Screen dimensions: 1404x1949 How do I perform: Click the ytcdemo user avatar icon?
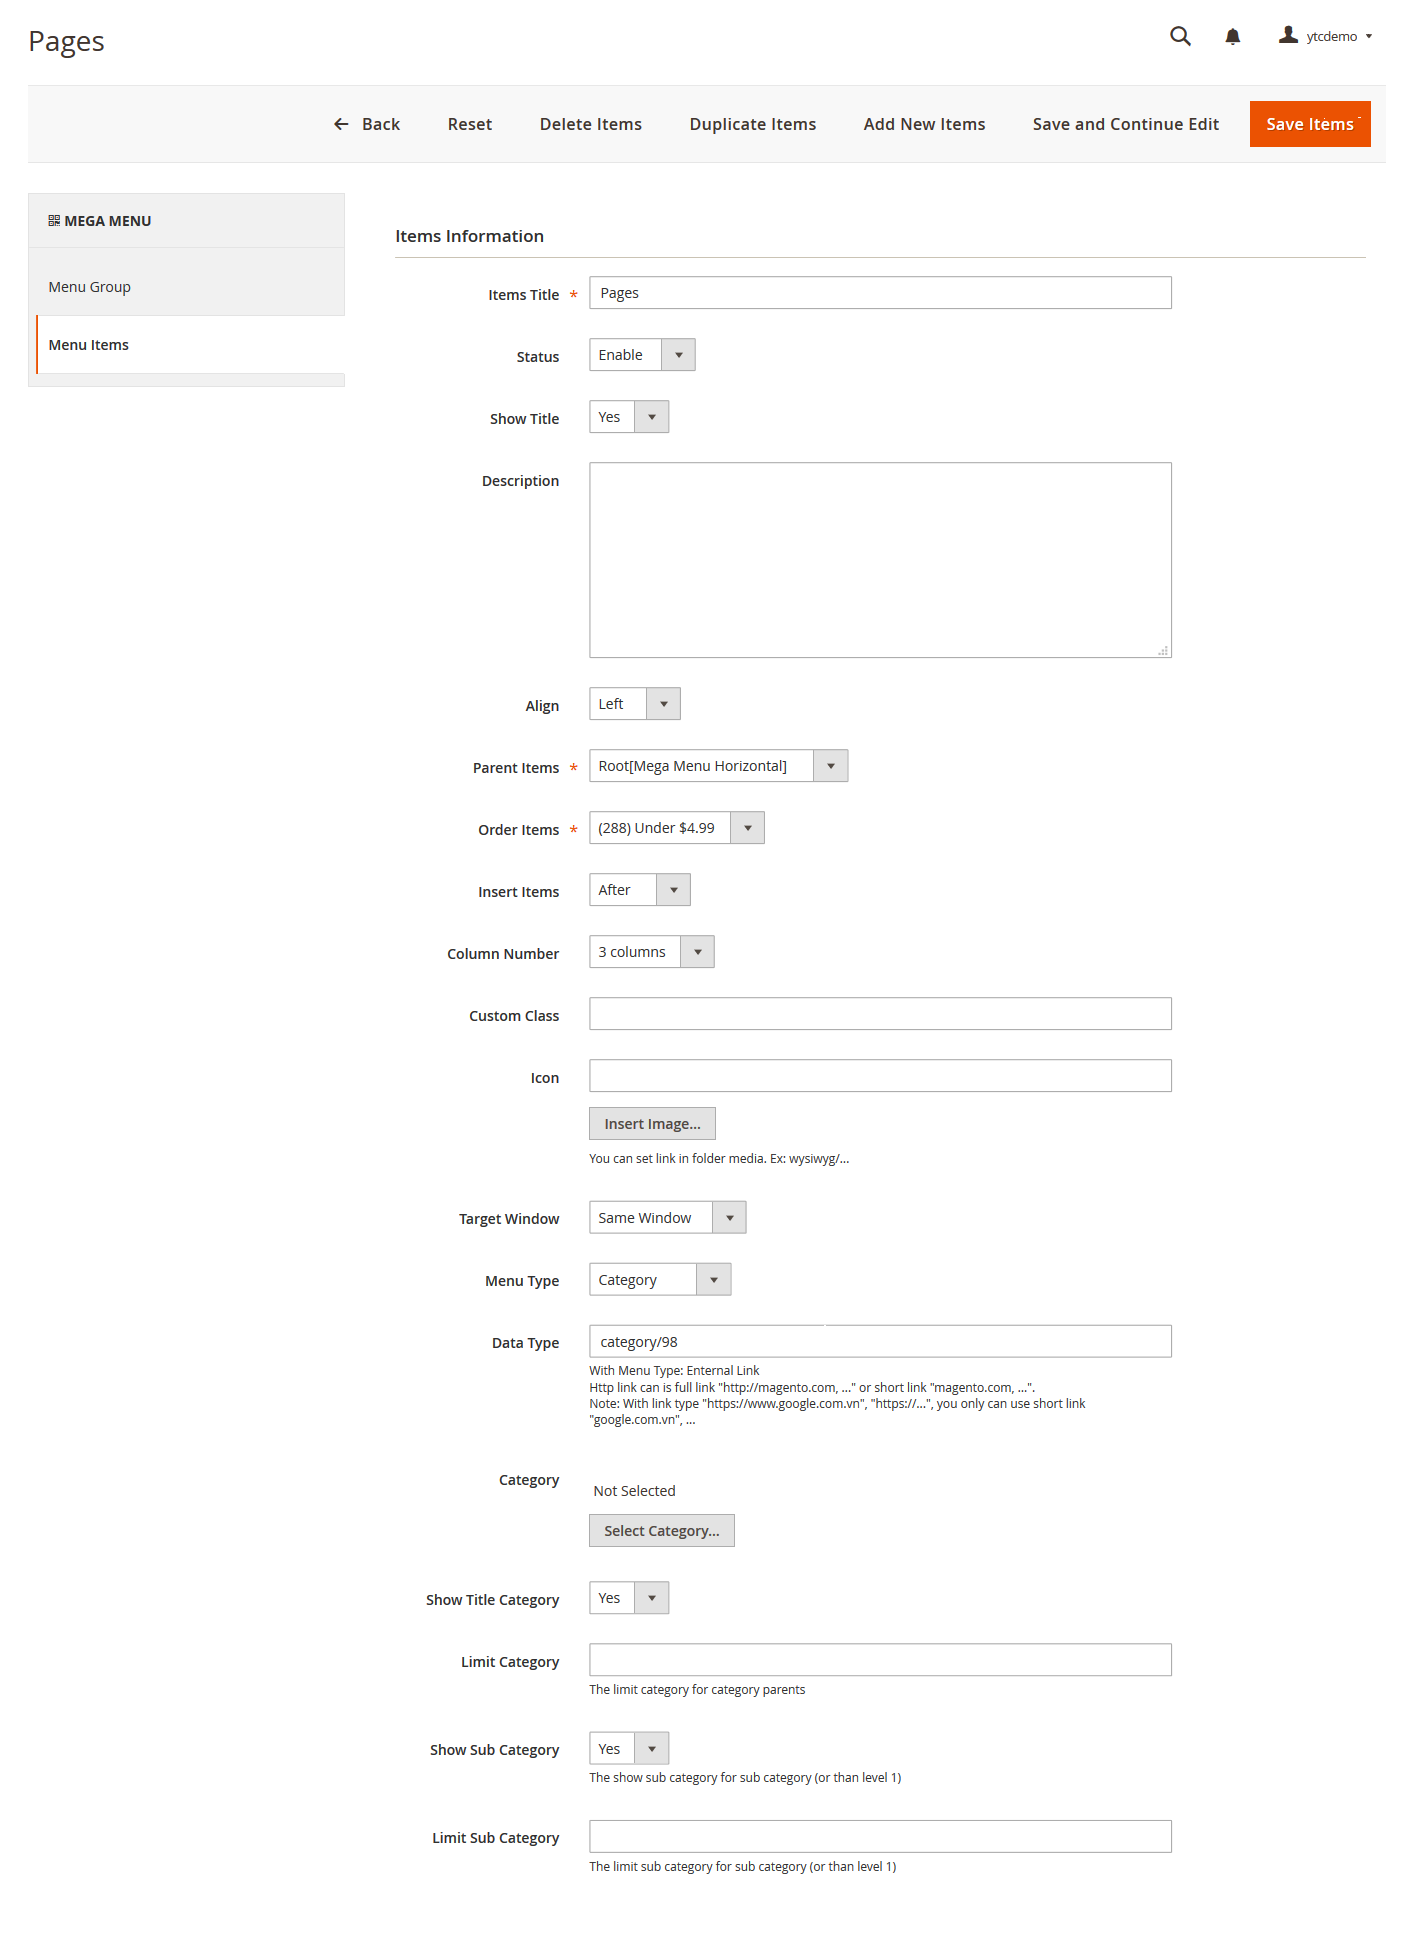(x=1288, y=35)
